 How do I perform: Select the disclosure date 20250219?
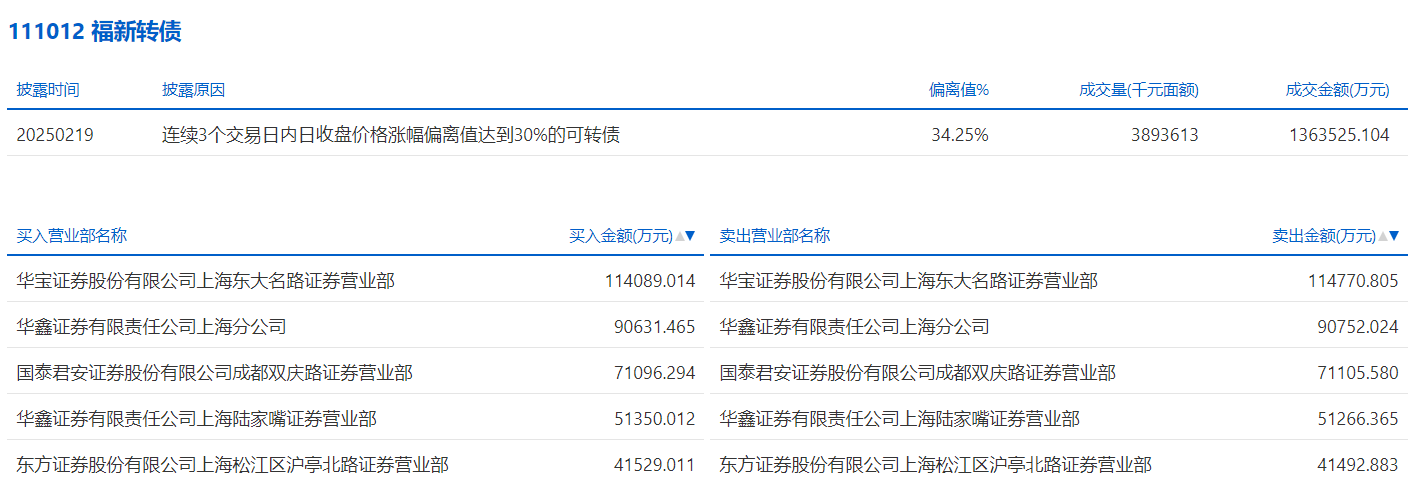[x=55, y=134]
